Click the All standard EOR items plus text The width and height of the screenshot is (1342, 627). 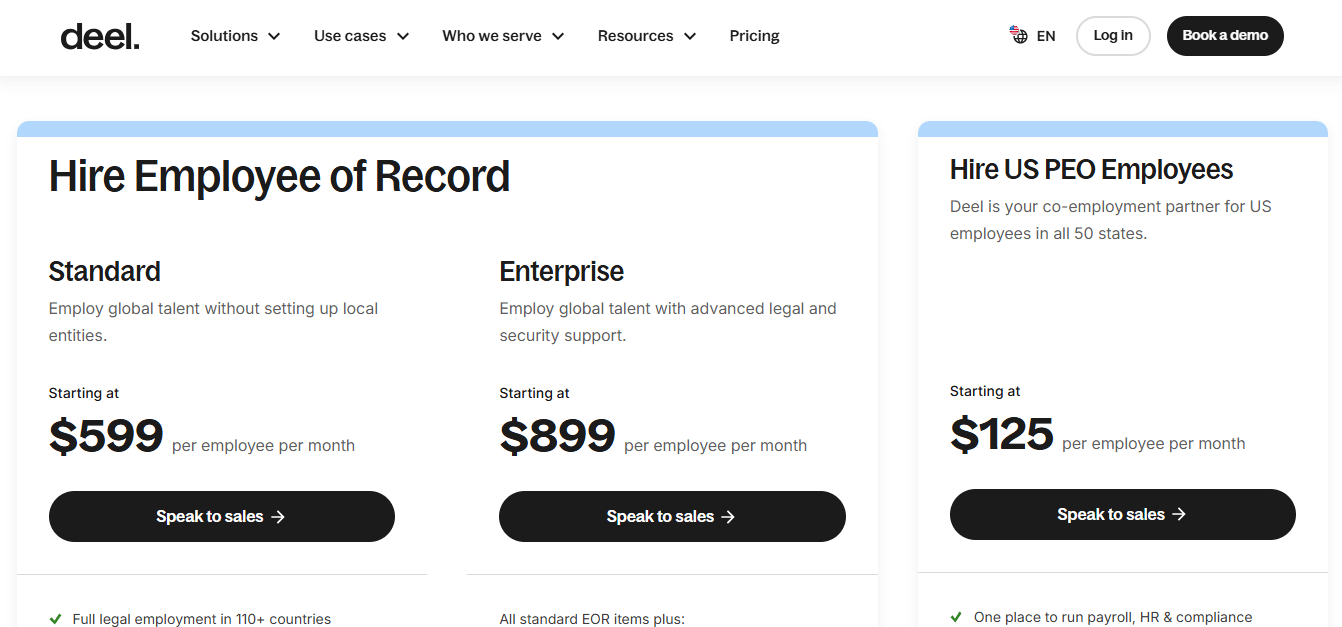coord(592,619)
